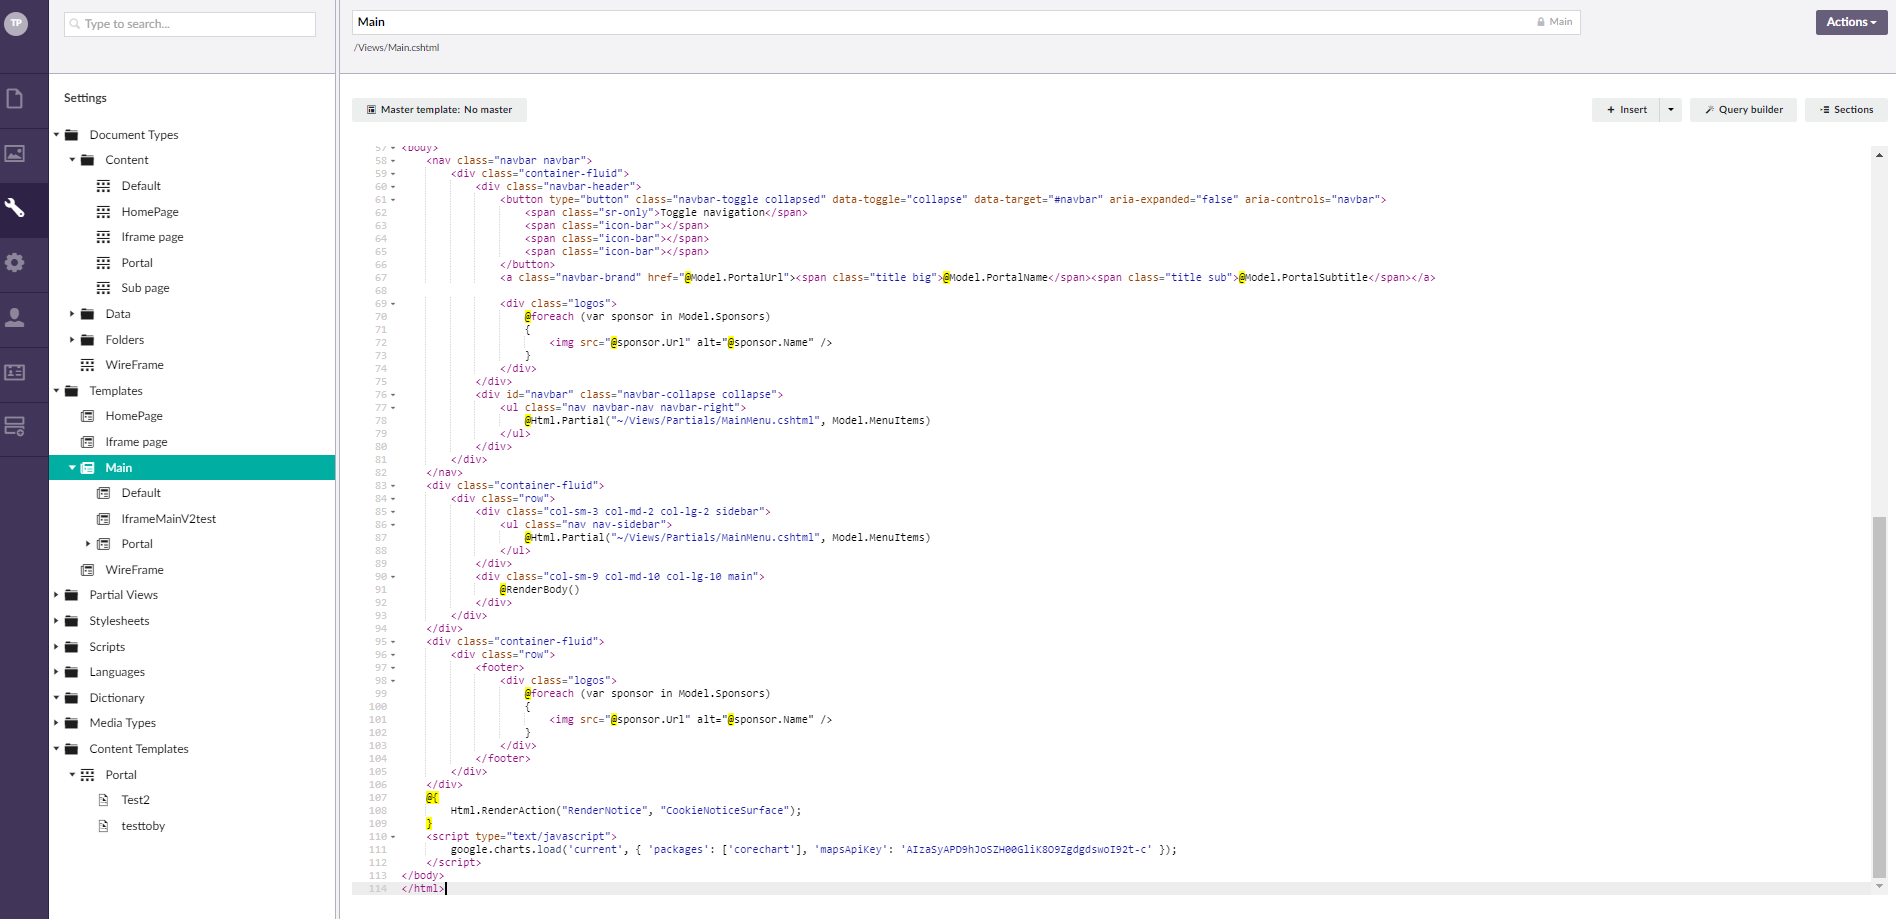1896x919 pixels.
Task: Collapse the Templates tree node
Action: [56, 391]
